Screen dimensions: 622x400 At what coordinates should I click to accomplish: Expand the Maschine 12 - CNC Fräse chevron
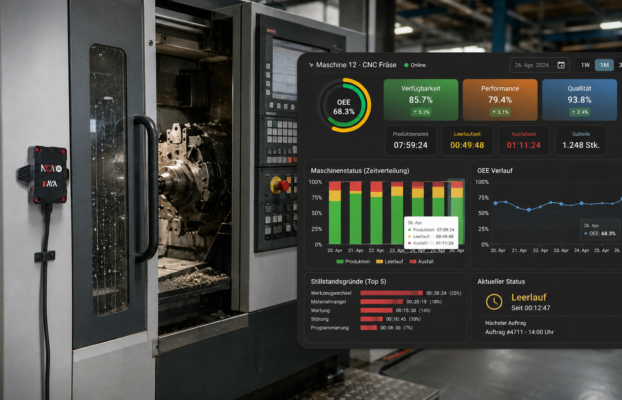coord(311,65)
